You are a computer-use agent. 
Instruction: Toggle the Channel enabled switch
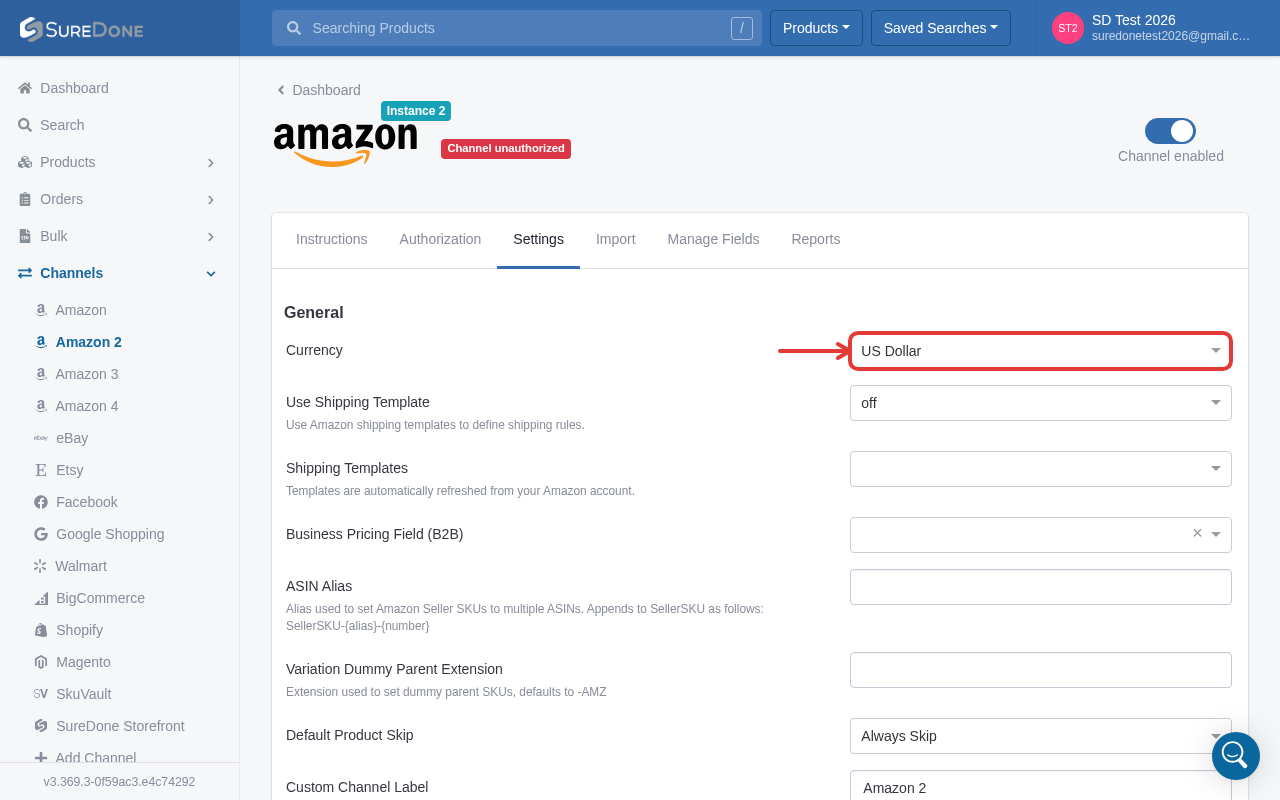click(x=1170, y=131)
